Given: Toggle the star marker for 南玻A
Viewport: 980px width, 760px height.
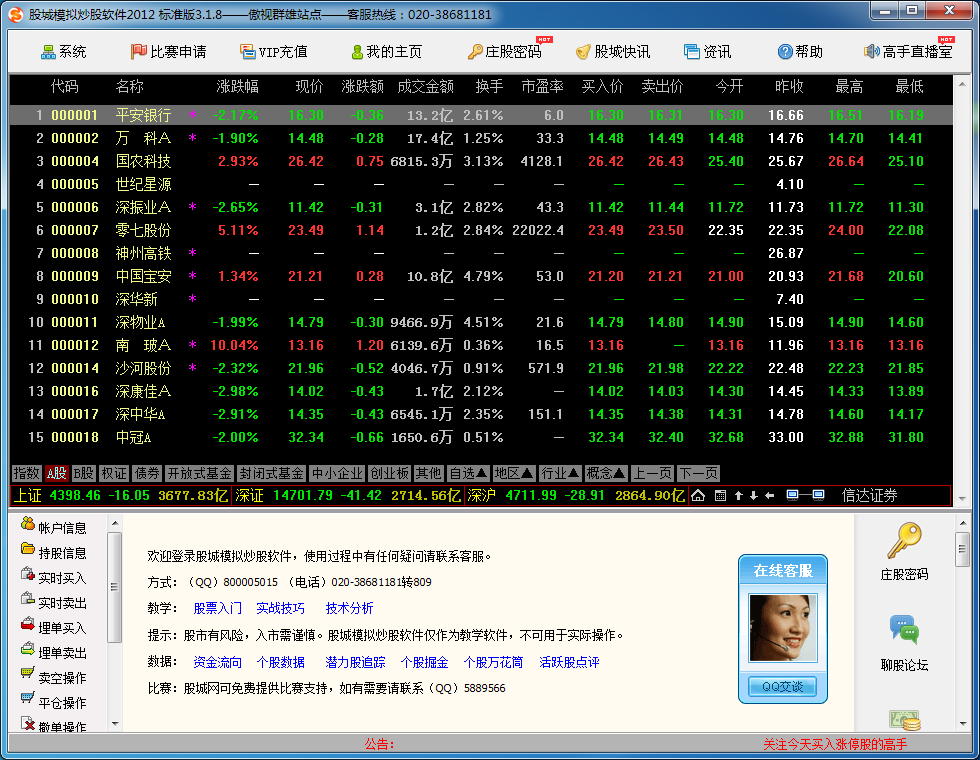Looking at the screenshot, I should (x=193, y=346).
